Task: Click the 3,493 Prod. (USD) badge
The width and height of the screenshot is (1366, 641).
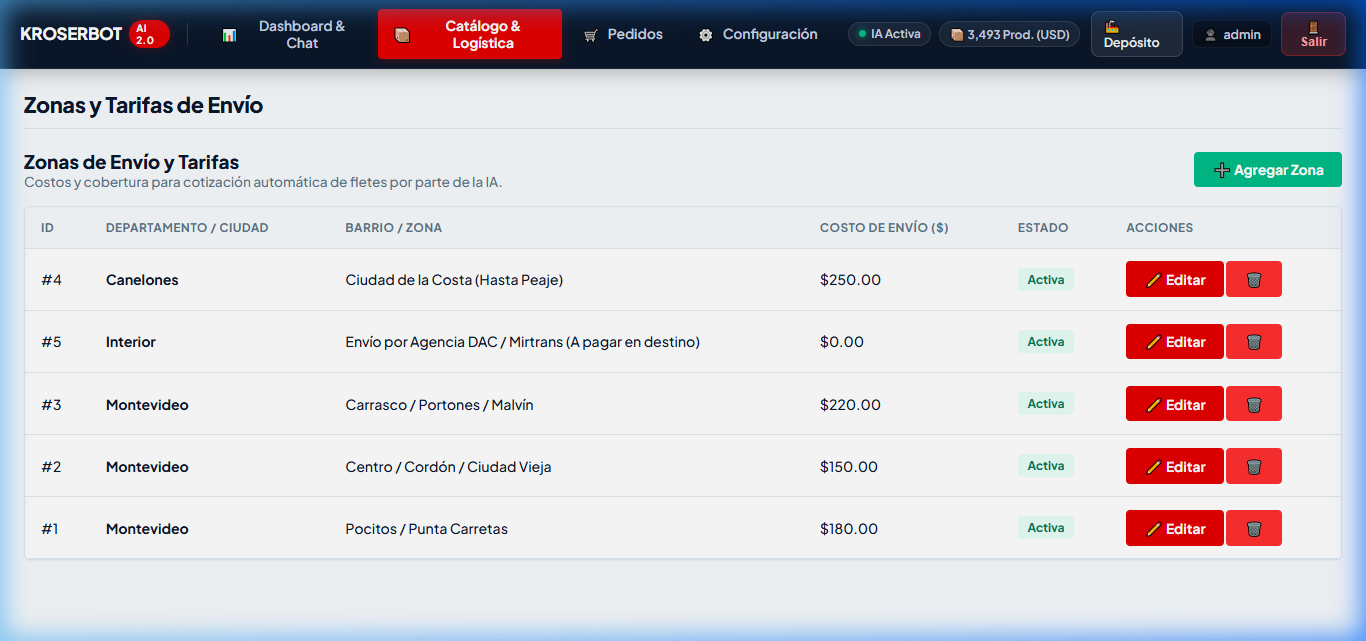Action: point(1010,34)
